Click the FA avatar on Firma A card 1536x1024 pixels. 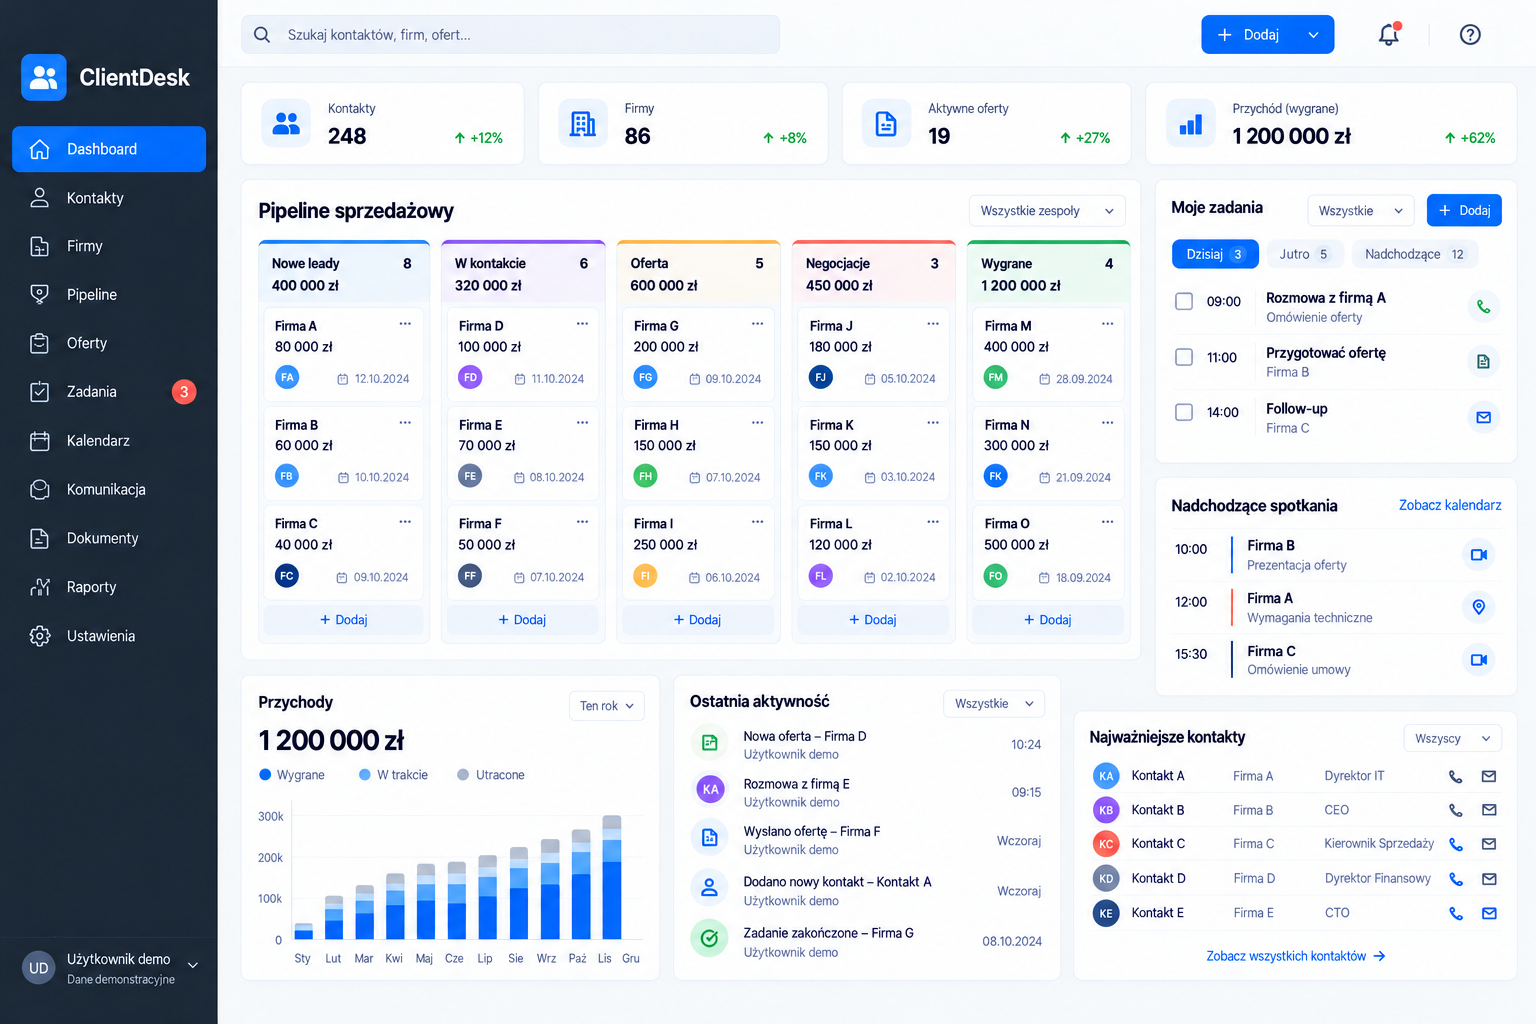pos(287,378)
